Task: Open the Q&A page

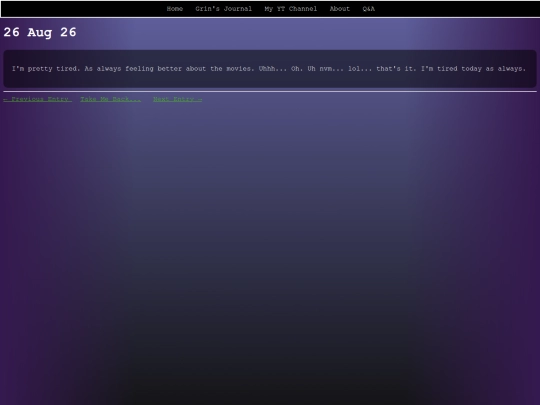Action: pos(368,9)
